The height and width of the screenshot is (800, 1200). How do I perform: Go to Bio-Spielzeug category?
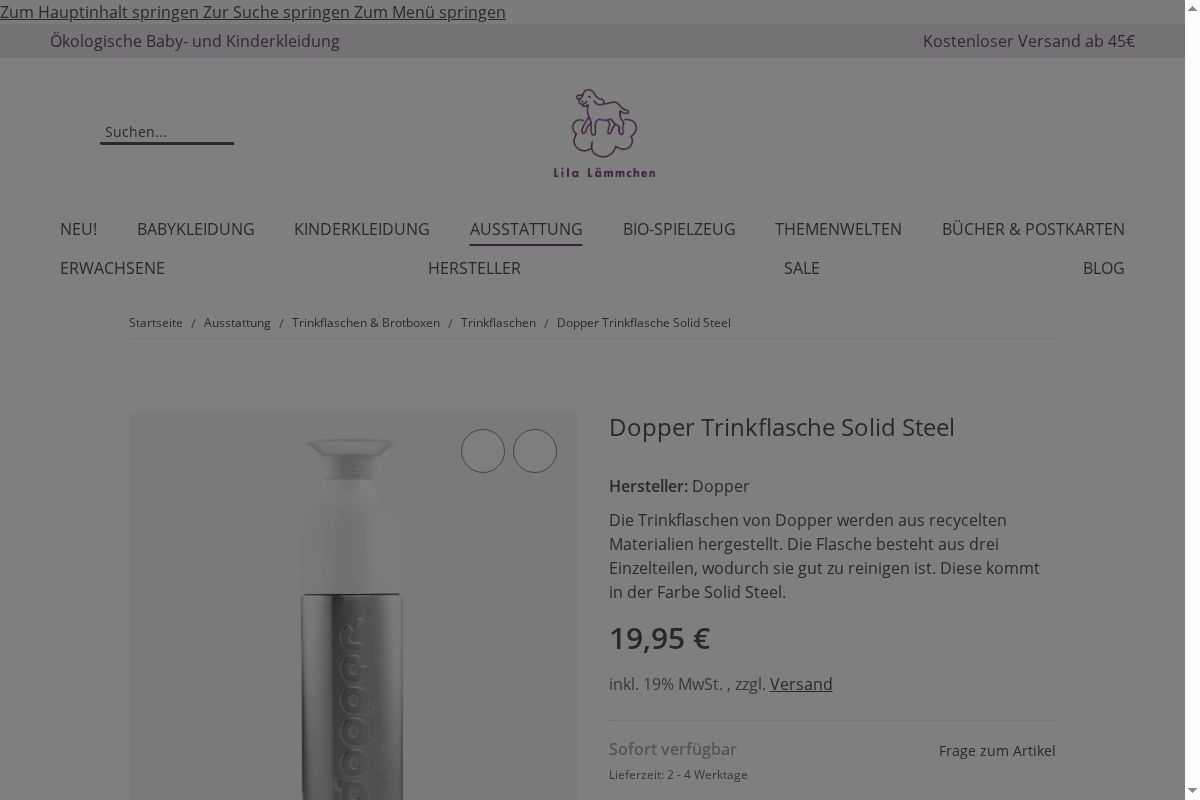[x=679, y=229]
